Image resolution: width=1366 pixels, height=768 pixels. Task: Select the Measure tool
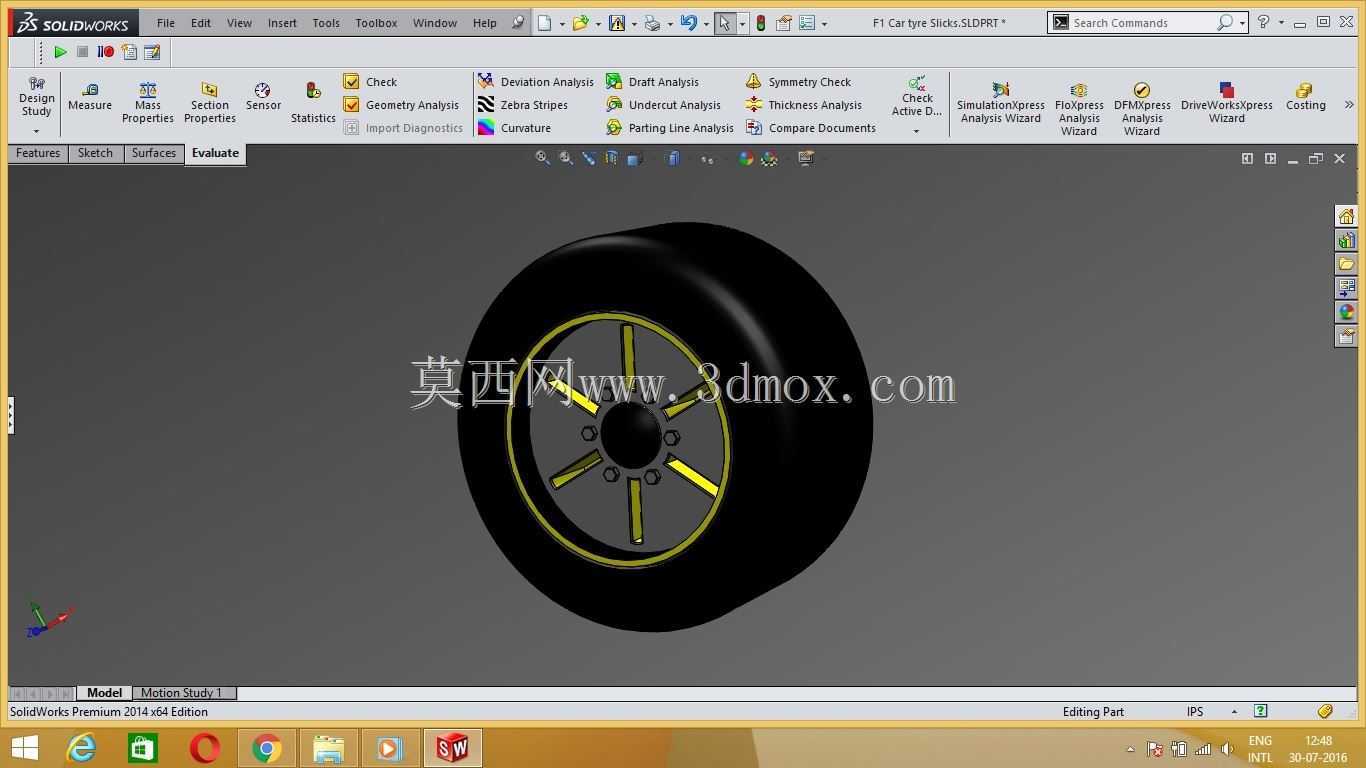[x=90, y=97]
